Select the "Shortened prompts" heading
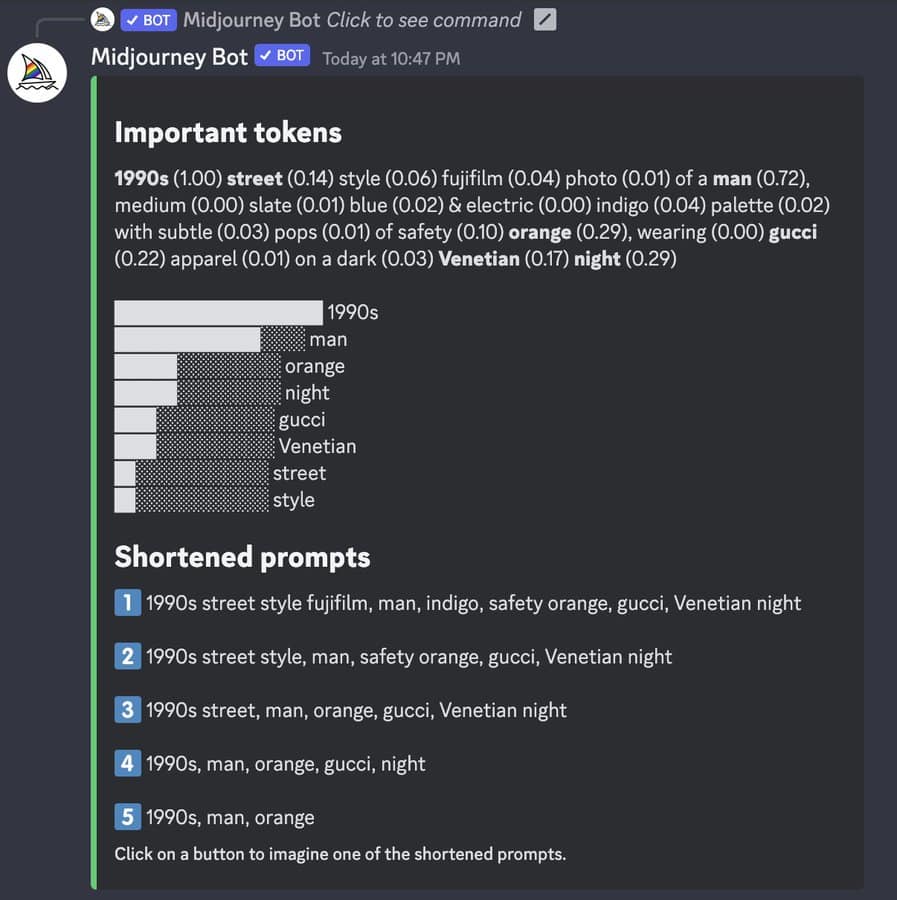The width and height of the screenshot is (897, 900). tap(242, 557)
